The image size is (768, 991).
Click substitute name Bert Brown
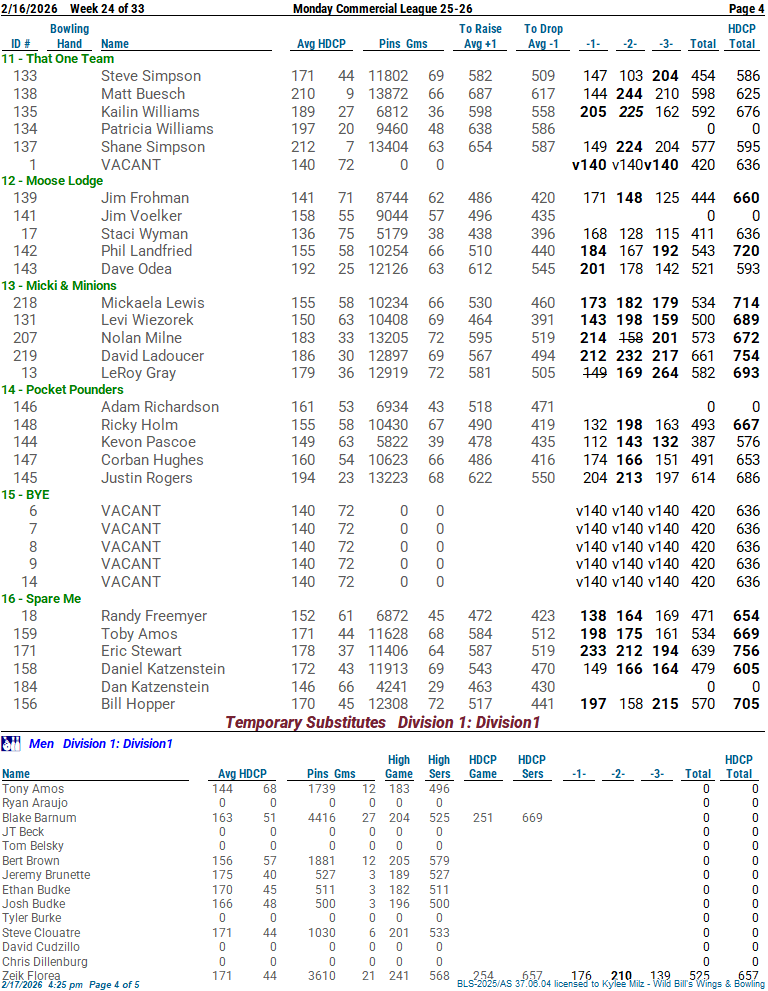(30, 861)
